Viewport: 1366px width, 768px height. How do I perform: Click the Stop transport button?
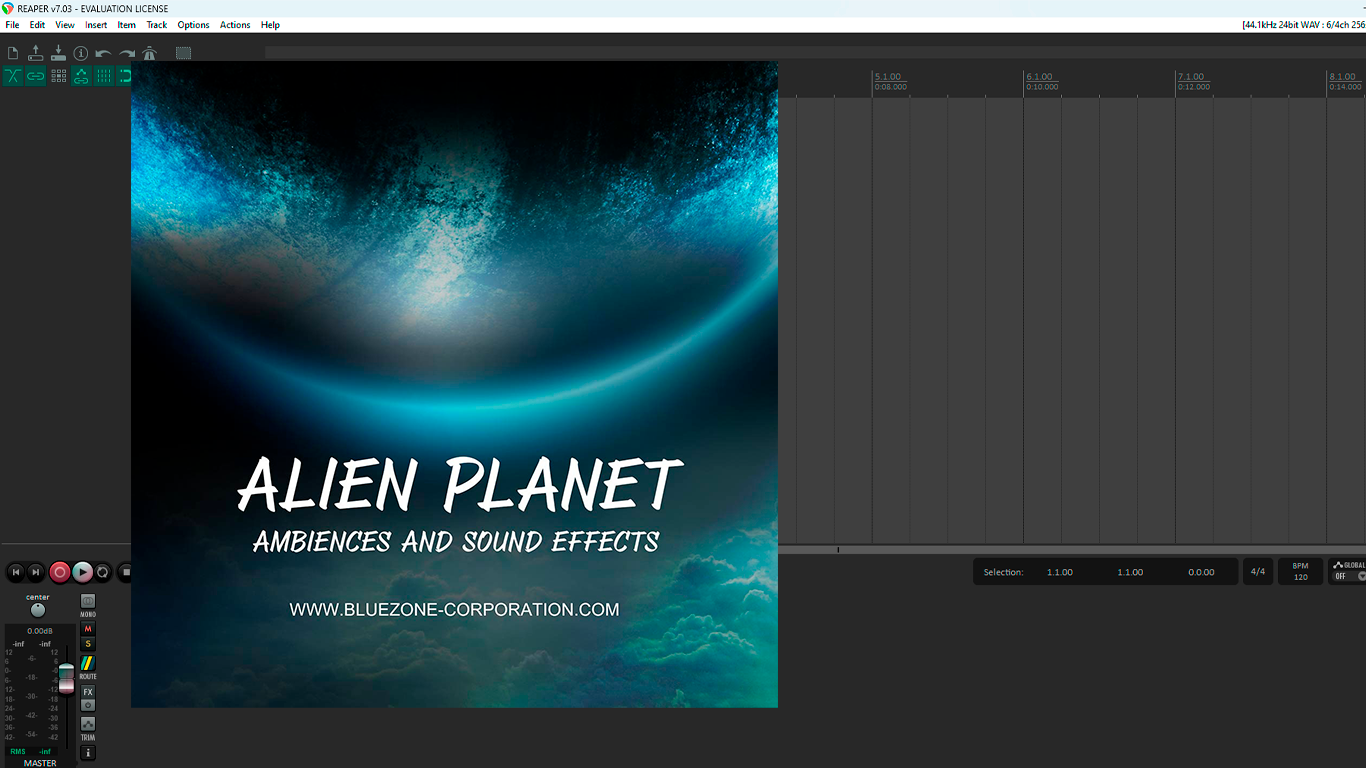tap(125, 572)
